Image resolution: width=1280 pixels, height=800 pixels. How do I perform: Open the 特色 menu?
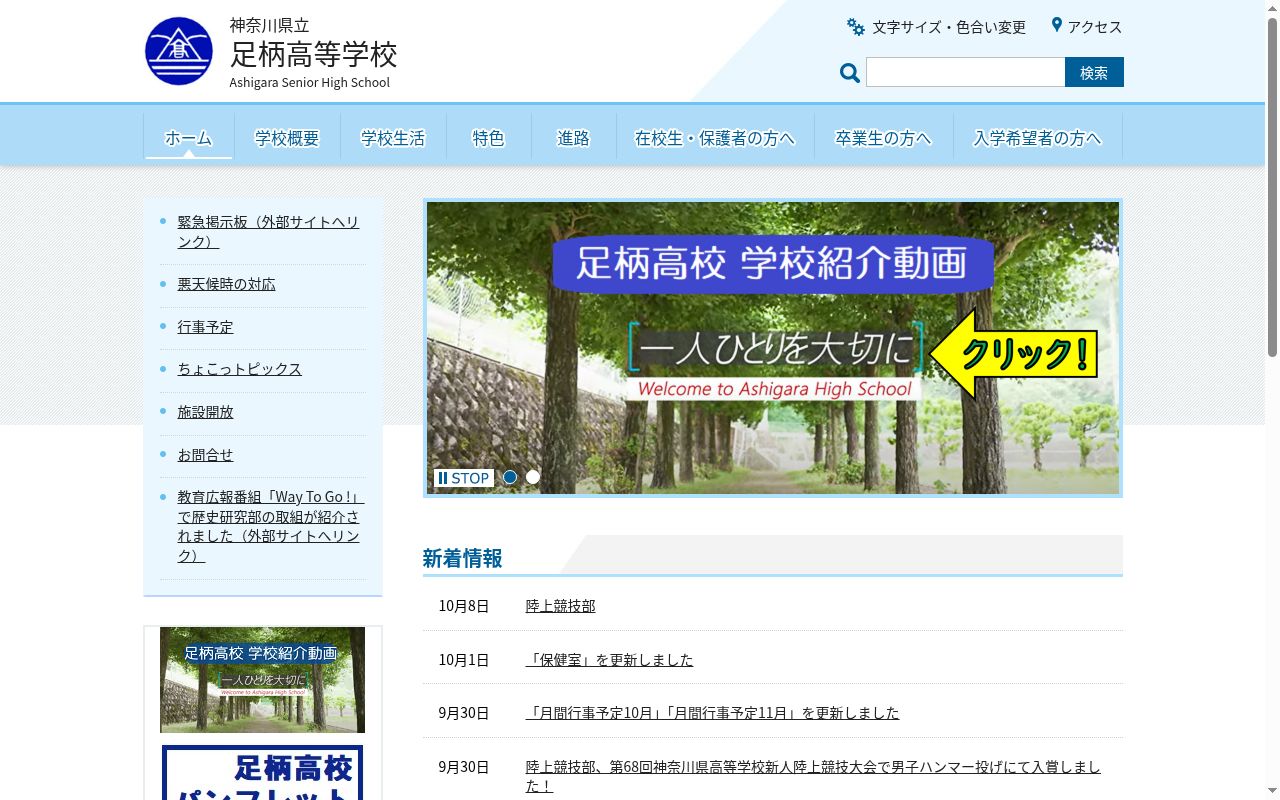488,138
